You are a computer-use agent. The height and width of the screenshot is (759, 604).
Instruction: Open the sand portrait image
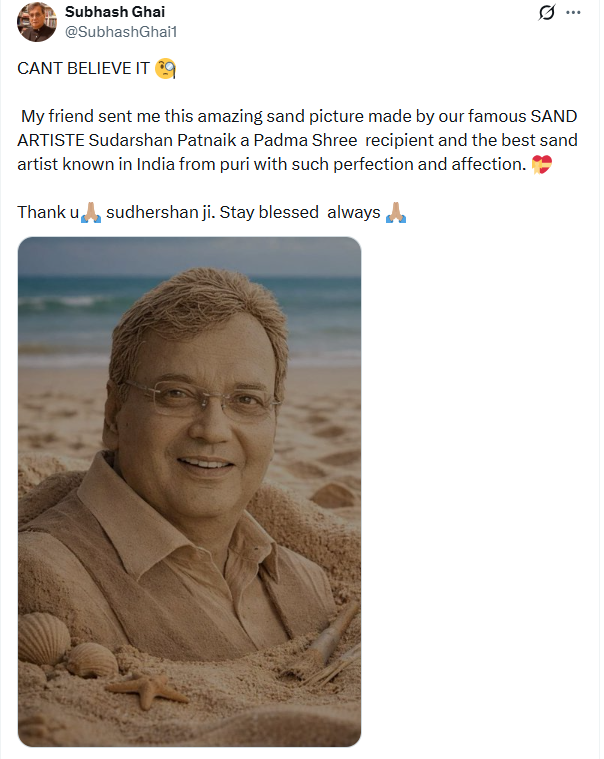pyautogui.click(x=189, y=492)
